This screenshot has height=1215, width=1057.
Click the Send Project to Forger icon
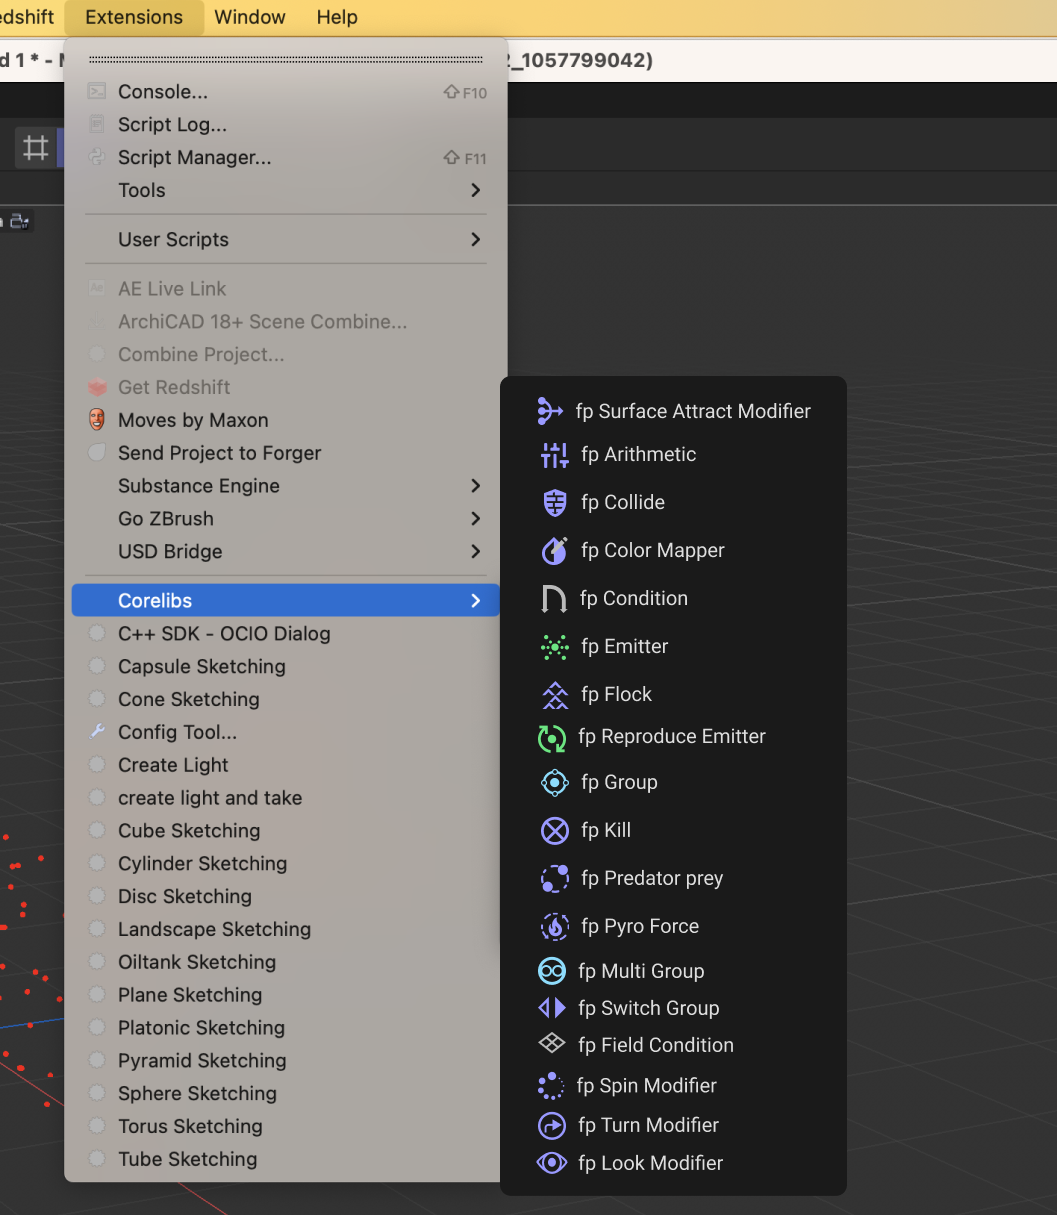point(97,453)
